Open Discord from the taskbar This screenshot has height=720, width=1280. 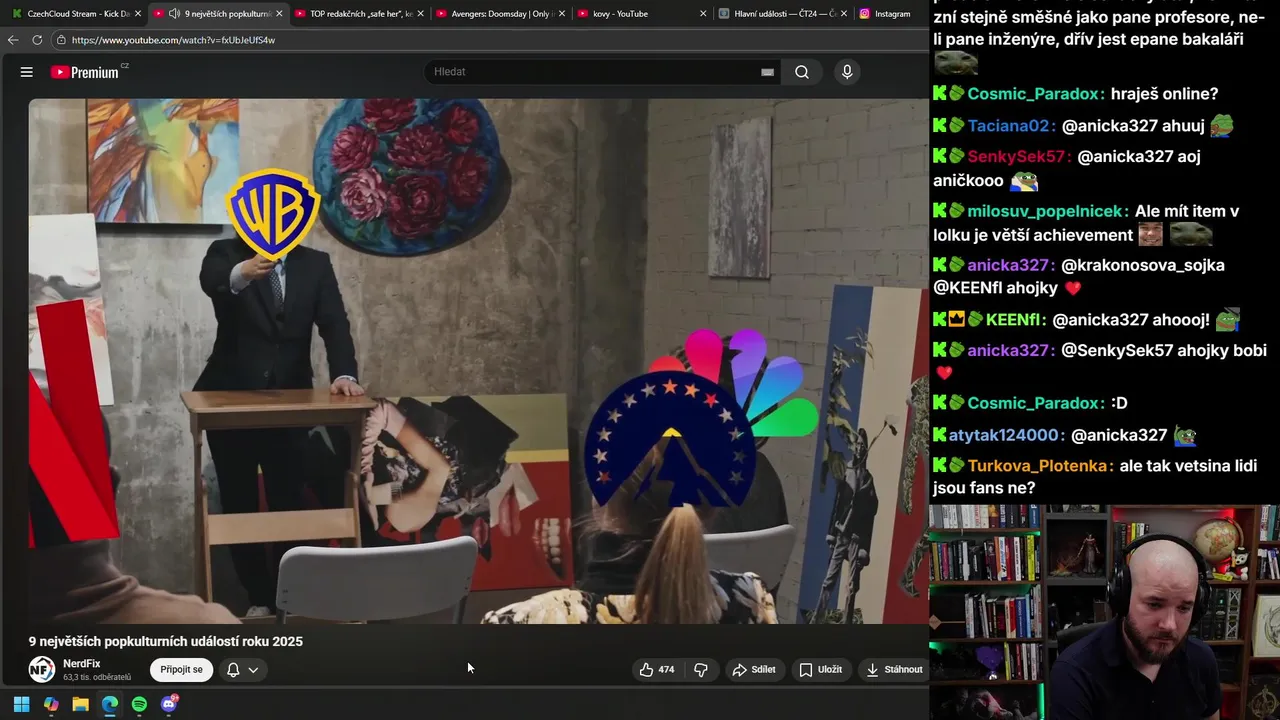click(x=169, y=704)
